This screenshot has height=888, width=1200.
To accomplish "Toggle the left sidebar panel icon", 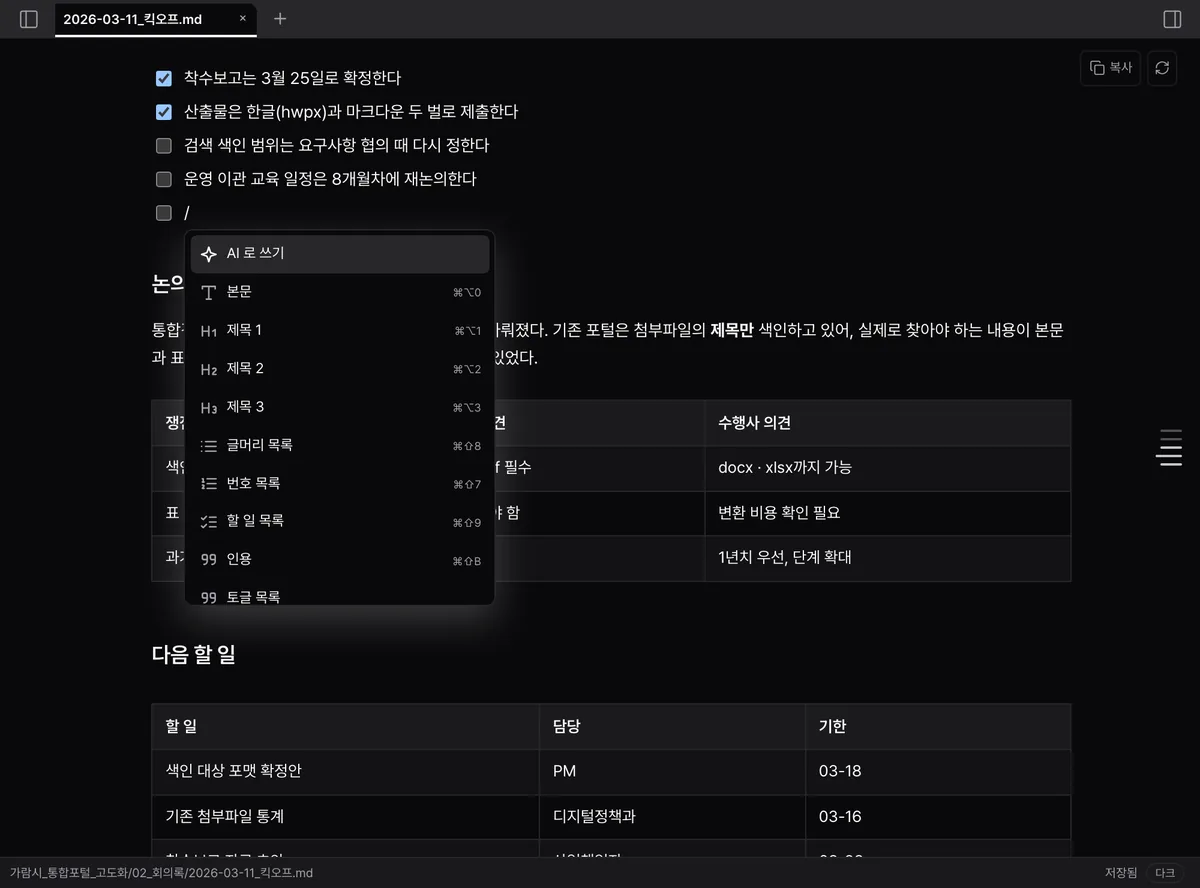I will pos(29,19).
